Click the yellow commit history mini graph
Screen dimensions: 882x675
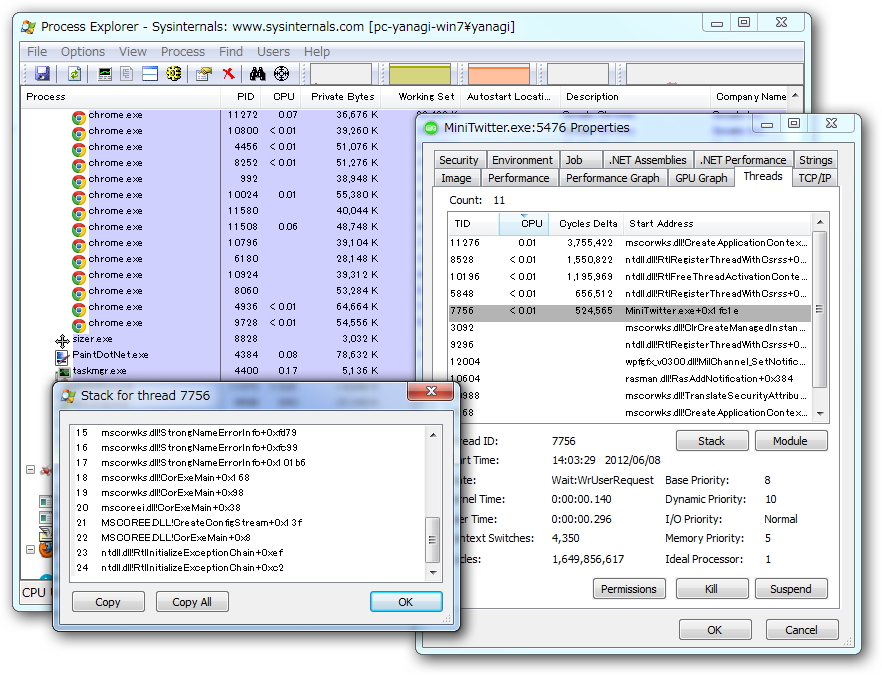click(x=420, y=74)
